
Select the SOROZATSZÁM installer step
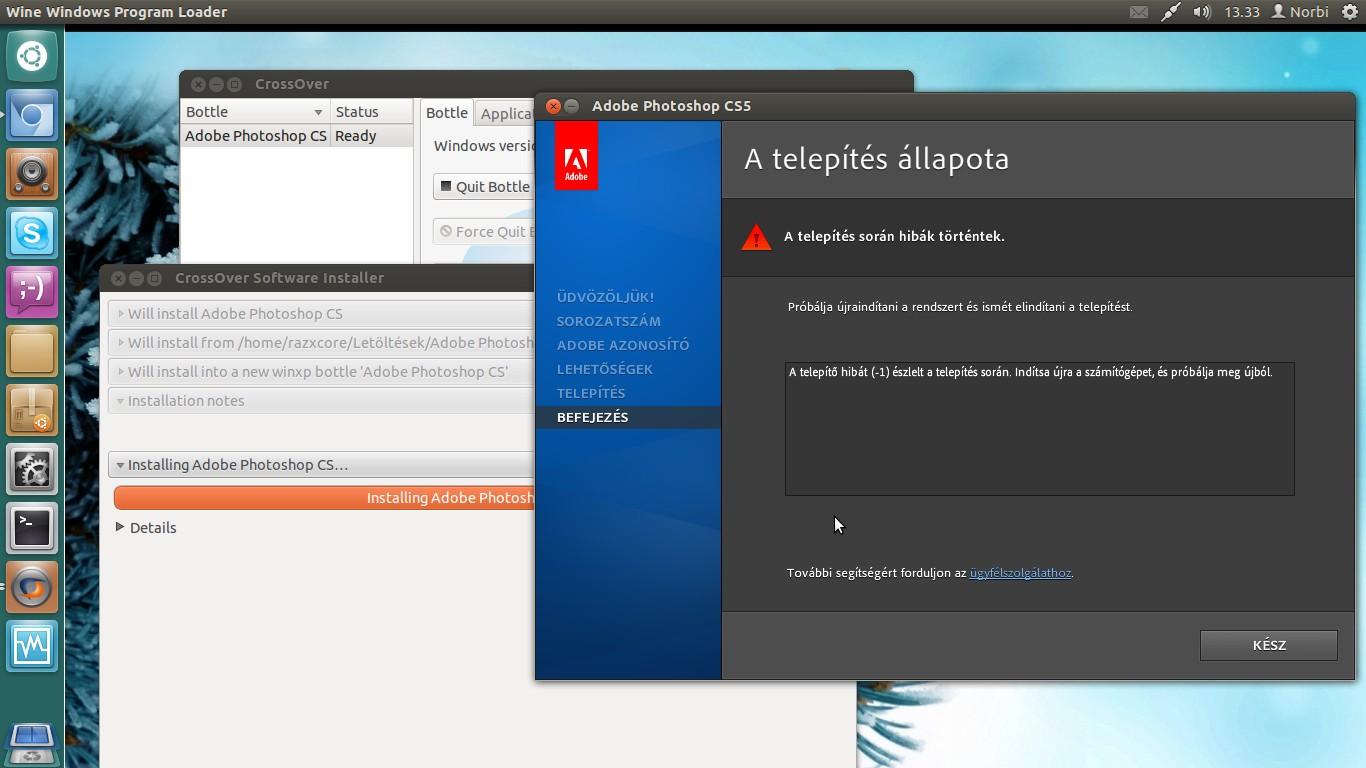point(608,321)
